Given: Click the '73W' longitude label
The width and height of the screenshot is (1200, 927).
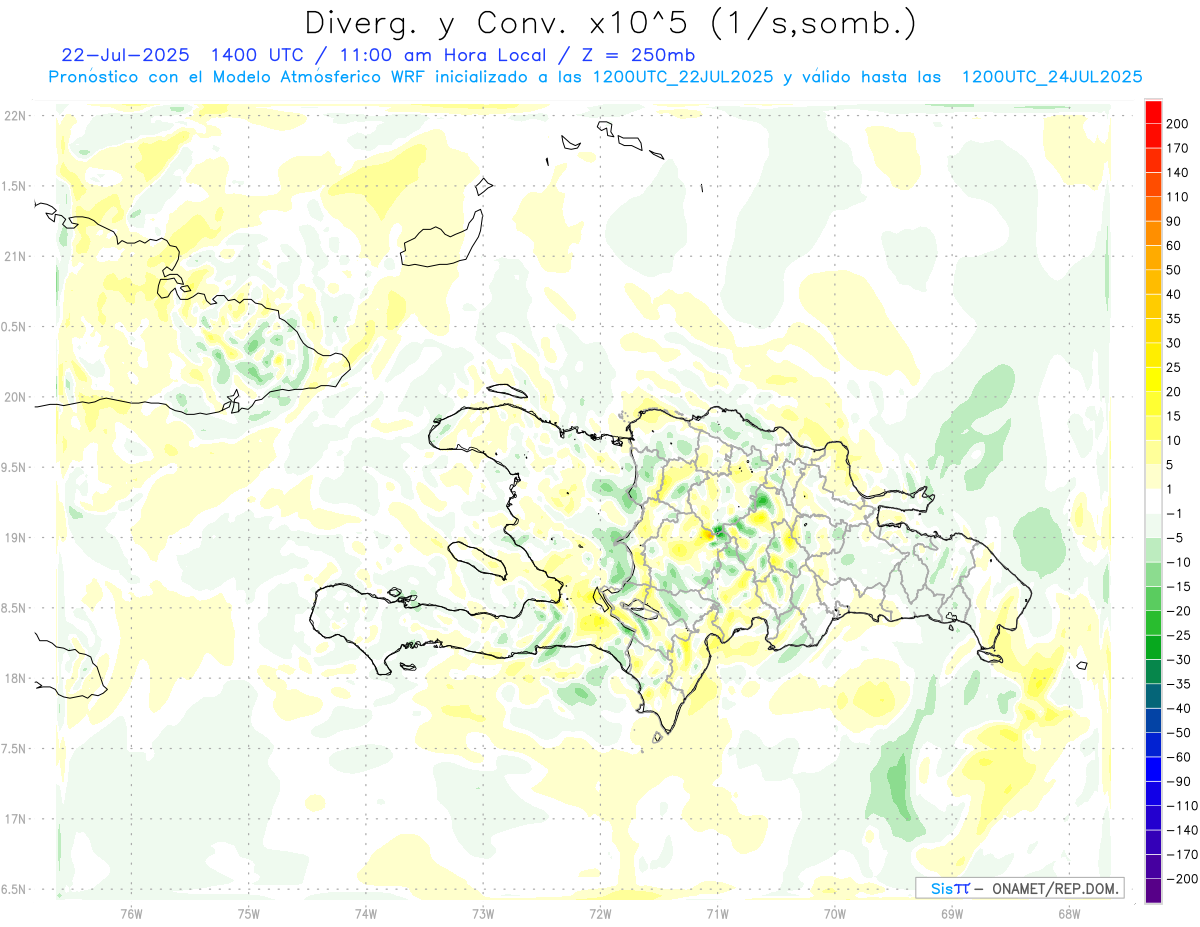Looking at the screenshot, I should coord(483,913).
